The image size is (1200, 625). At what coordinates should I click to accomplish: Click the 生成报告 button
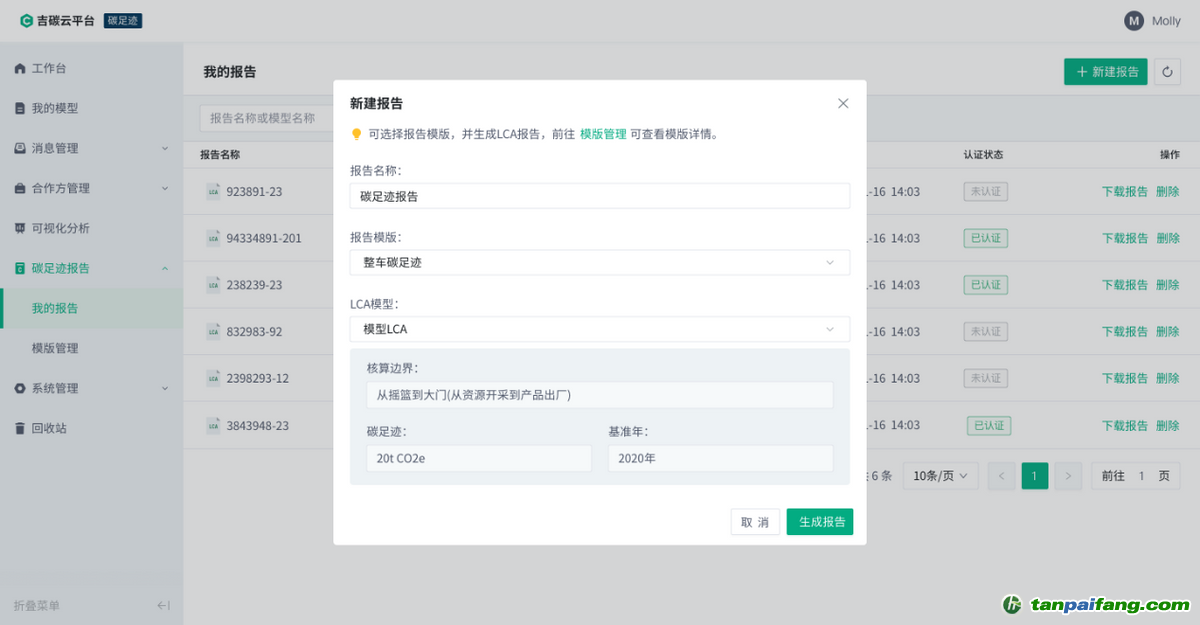click(x=820, y=522)
